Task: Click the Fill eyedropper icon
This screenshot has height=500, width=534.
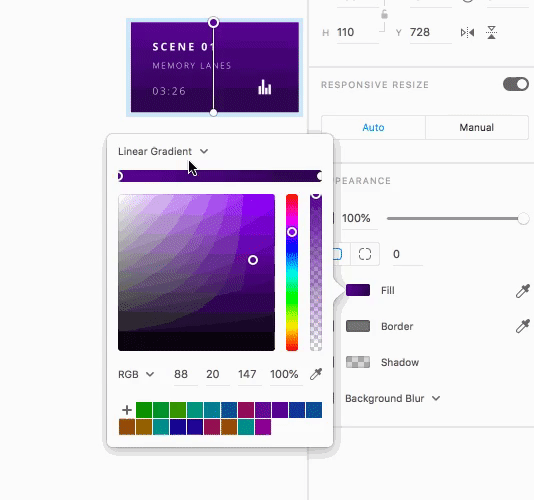Action: [x=523, y=291]
